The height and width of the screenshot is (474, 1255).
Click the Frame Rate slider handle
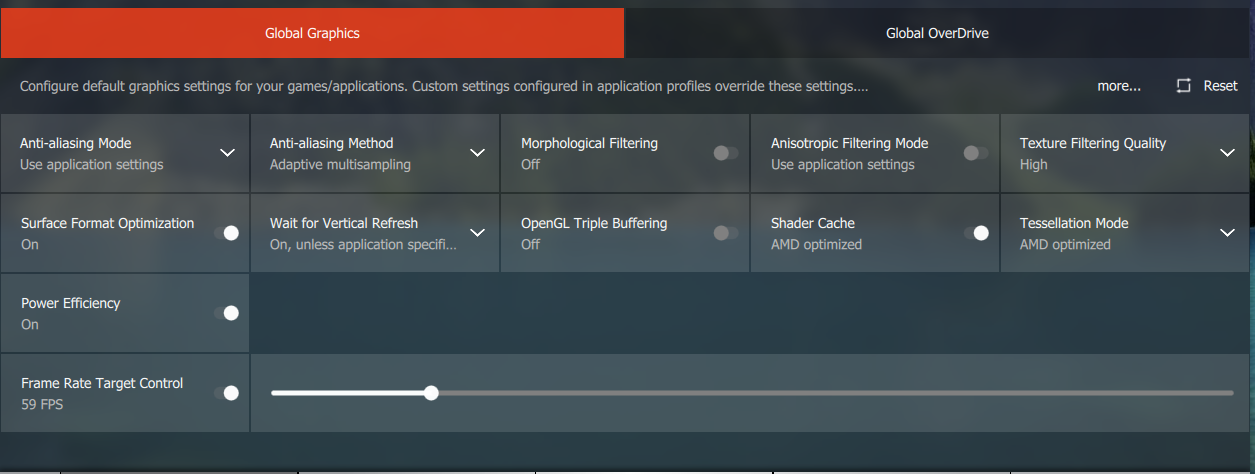pyautogui.click(x=431, y=393)
